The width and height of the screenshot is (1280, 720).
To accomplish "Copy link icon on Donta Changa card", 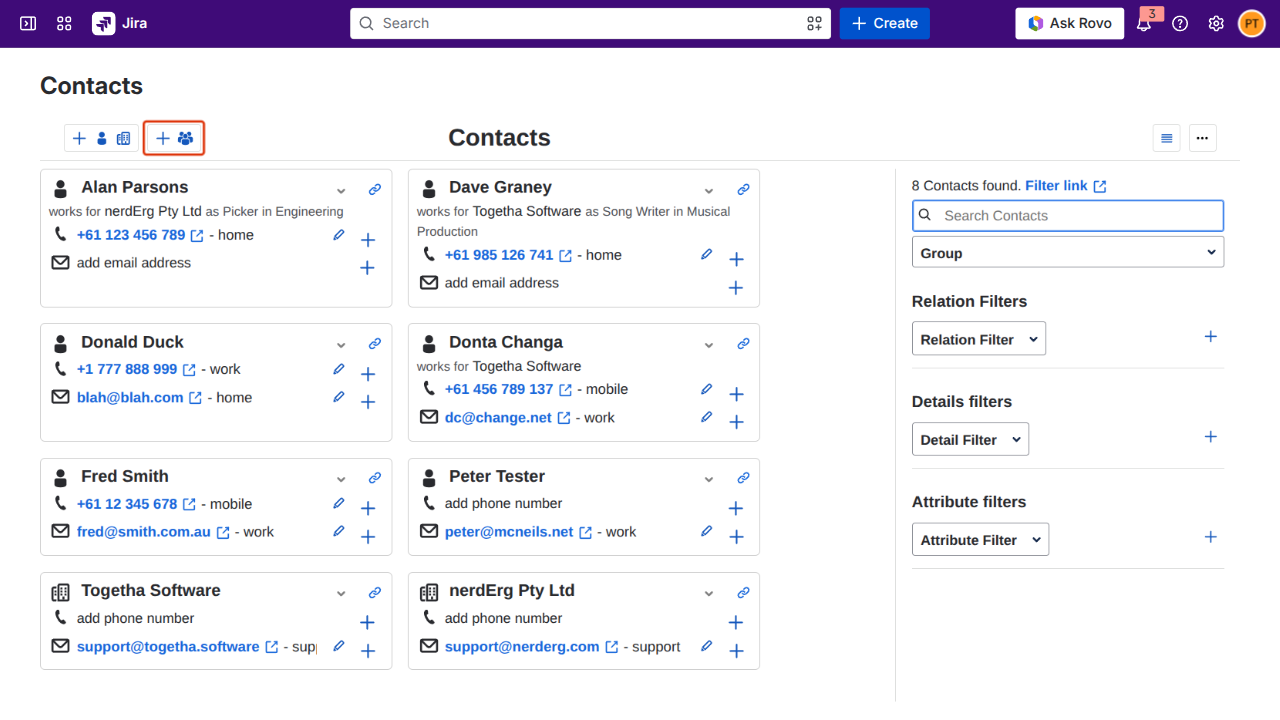I will (743, 344).
